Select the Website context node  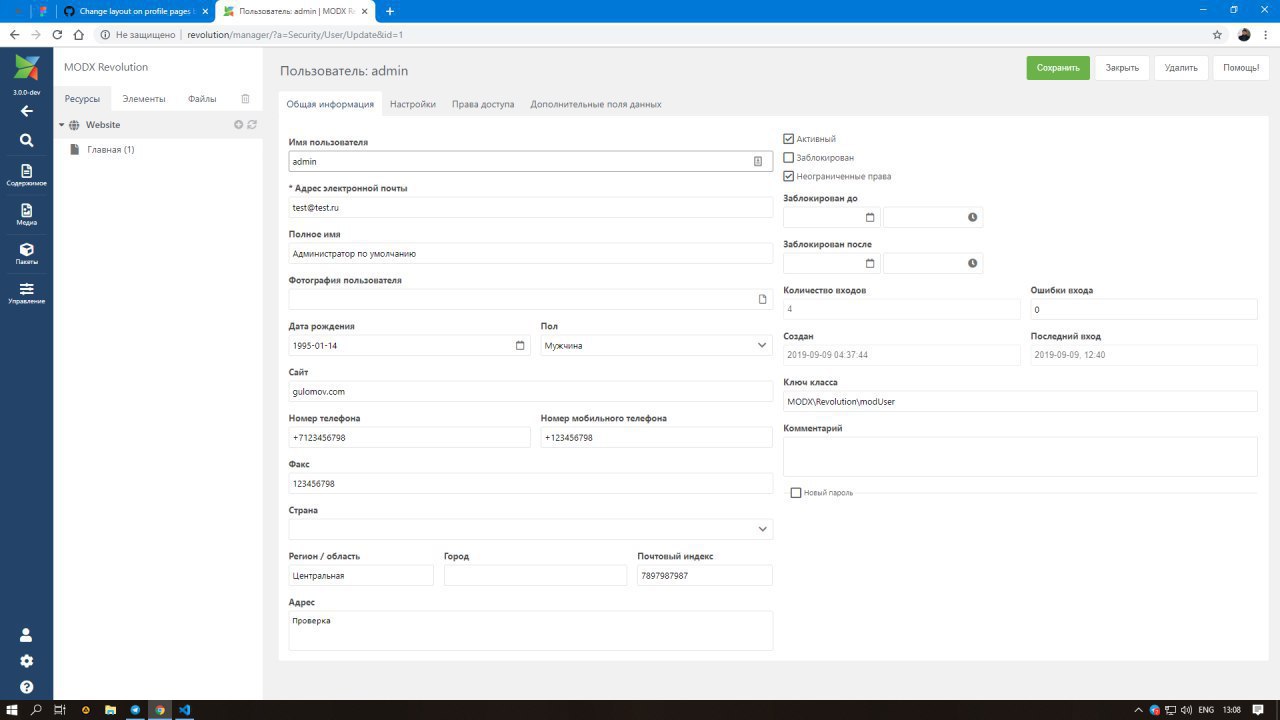(x=103, y=125)
